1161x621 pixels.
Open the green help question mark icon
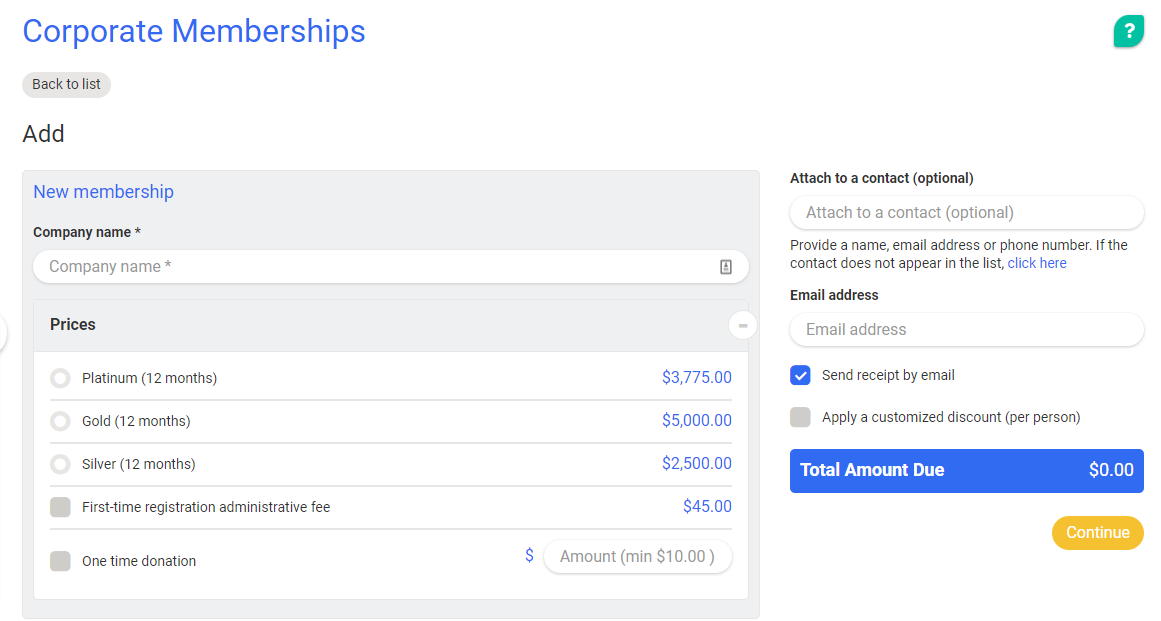pyautogui.click(x=1128, y=31)
